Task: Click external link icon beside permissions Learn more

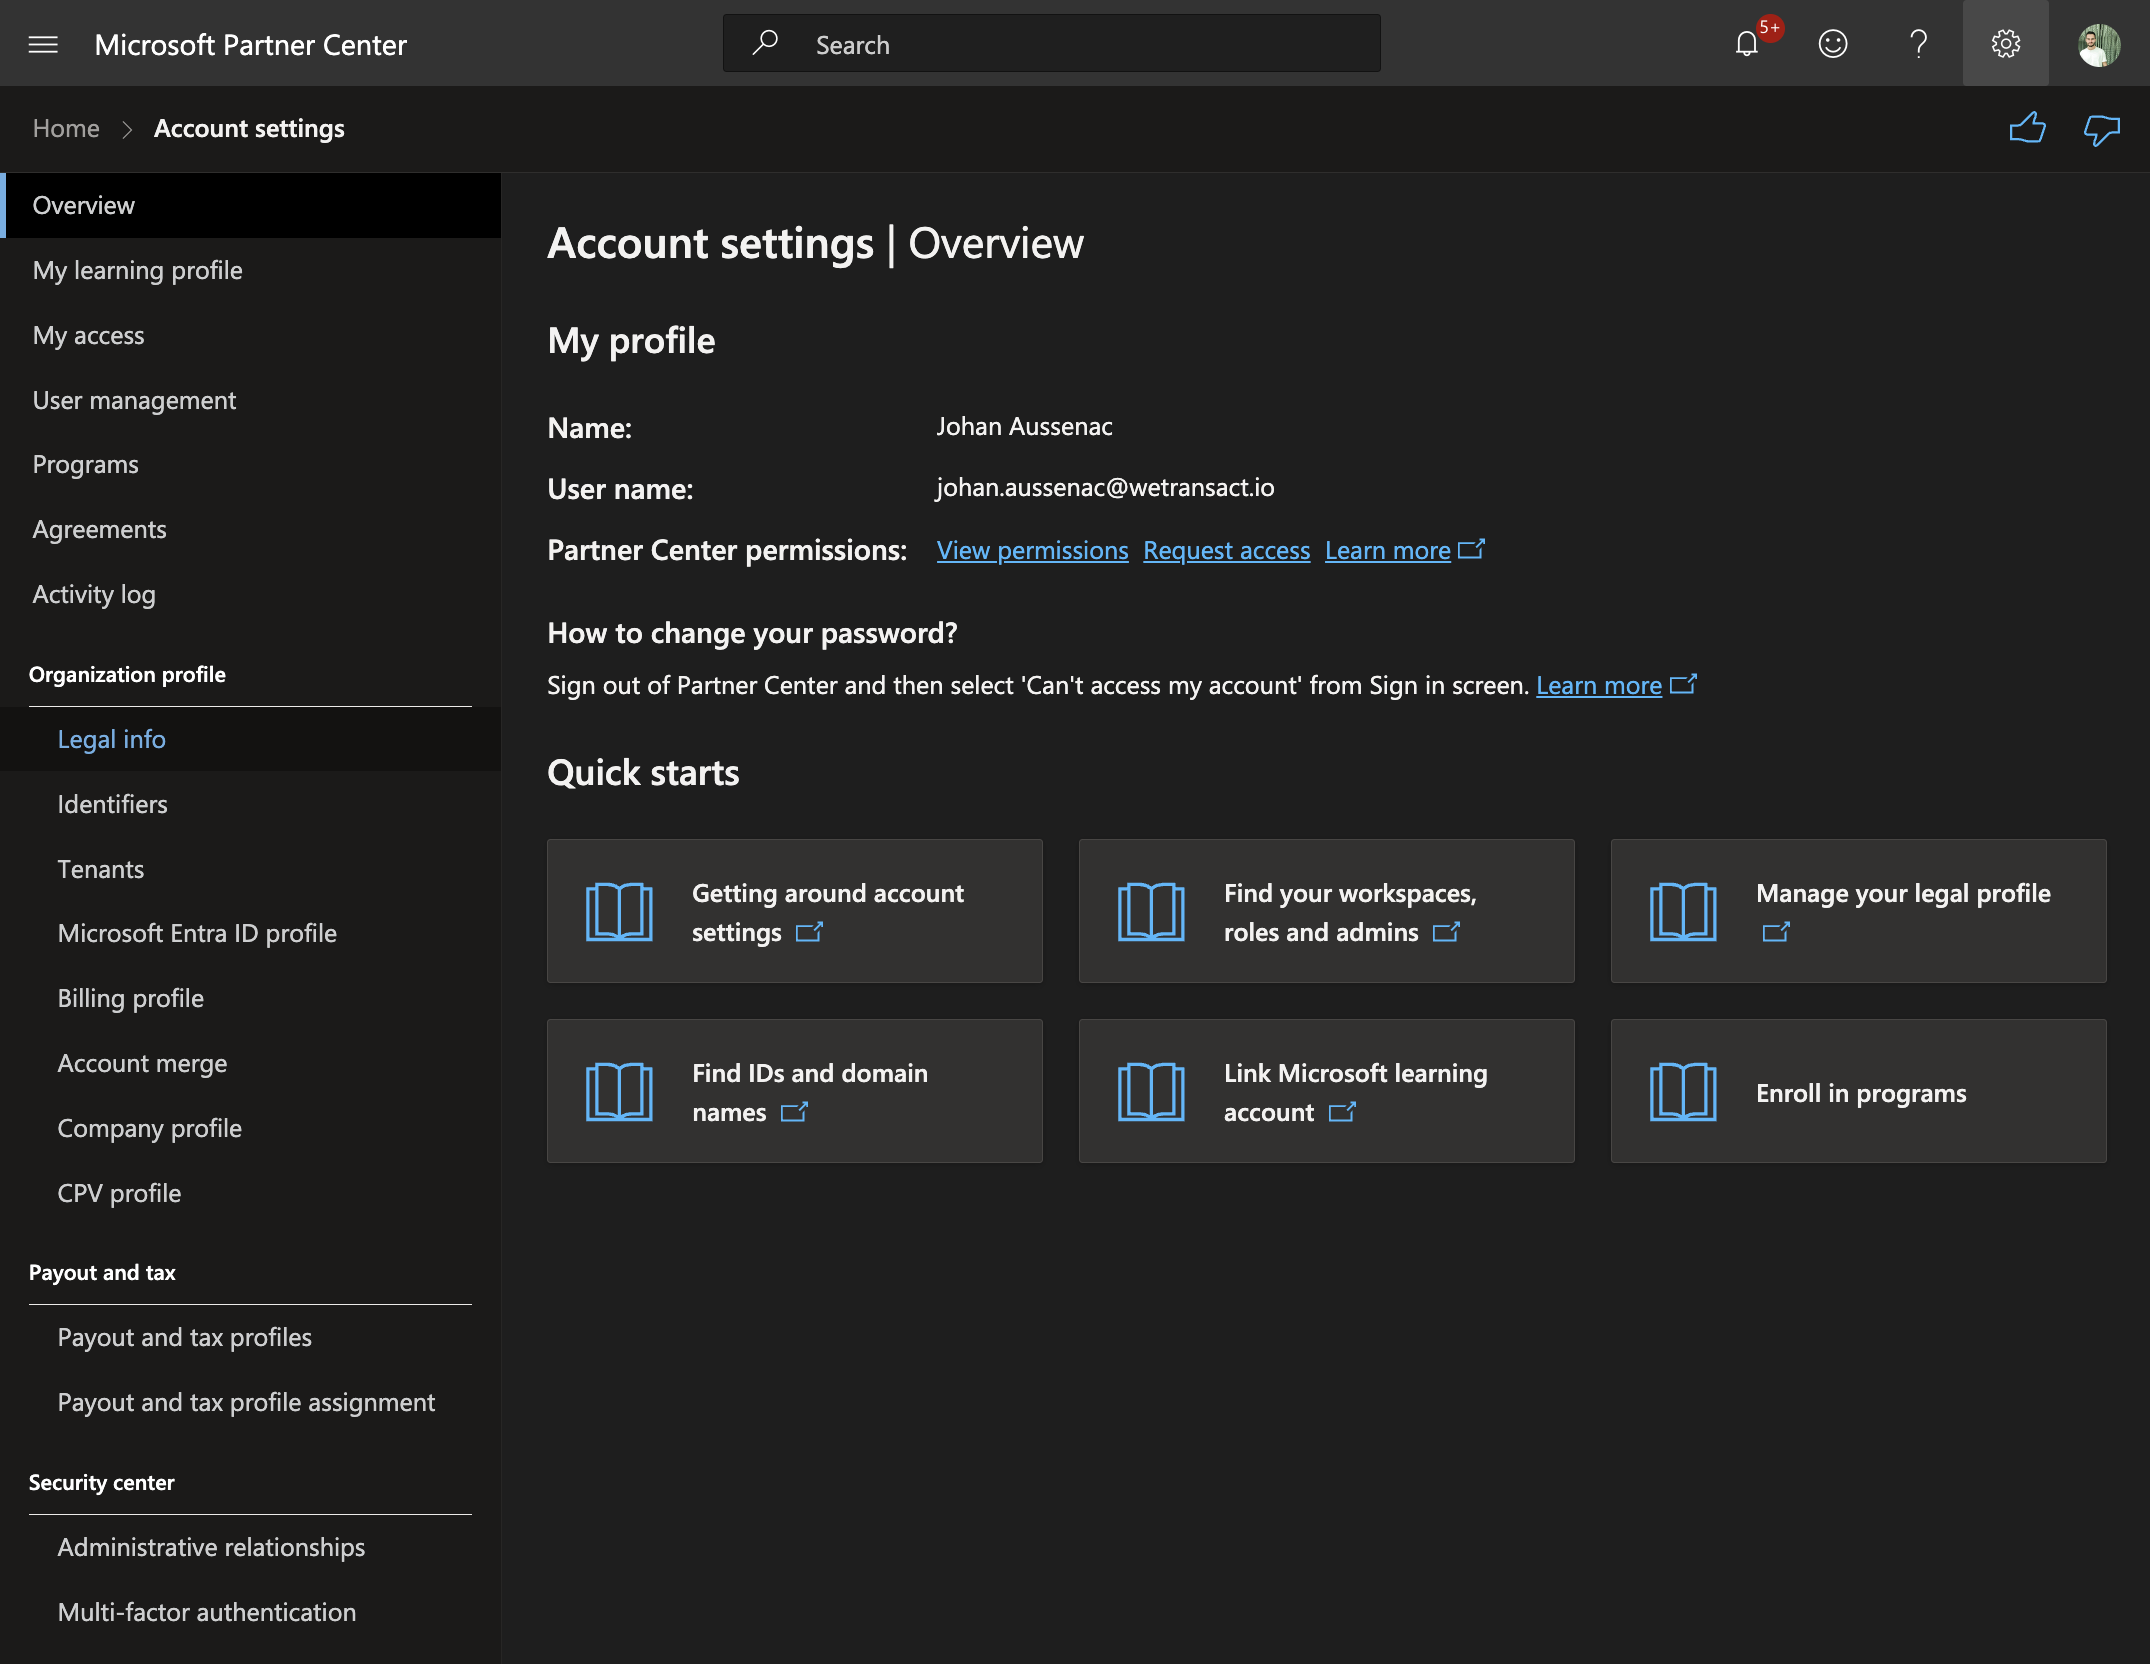Action: point(1472,549)
